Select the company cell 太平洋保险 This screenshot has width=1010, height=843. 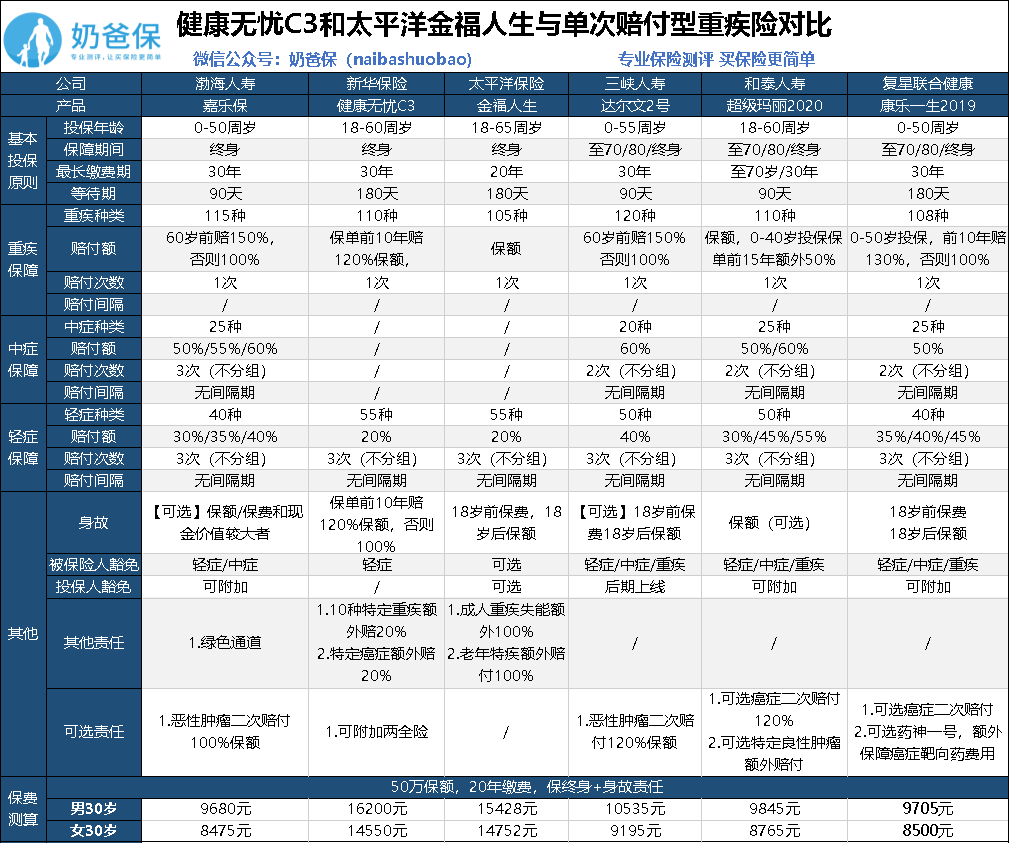tap(506, 84)
